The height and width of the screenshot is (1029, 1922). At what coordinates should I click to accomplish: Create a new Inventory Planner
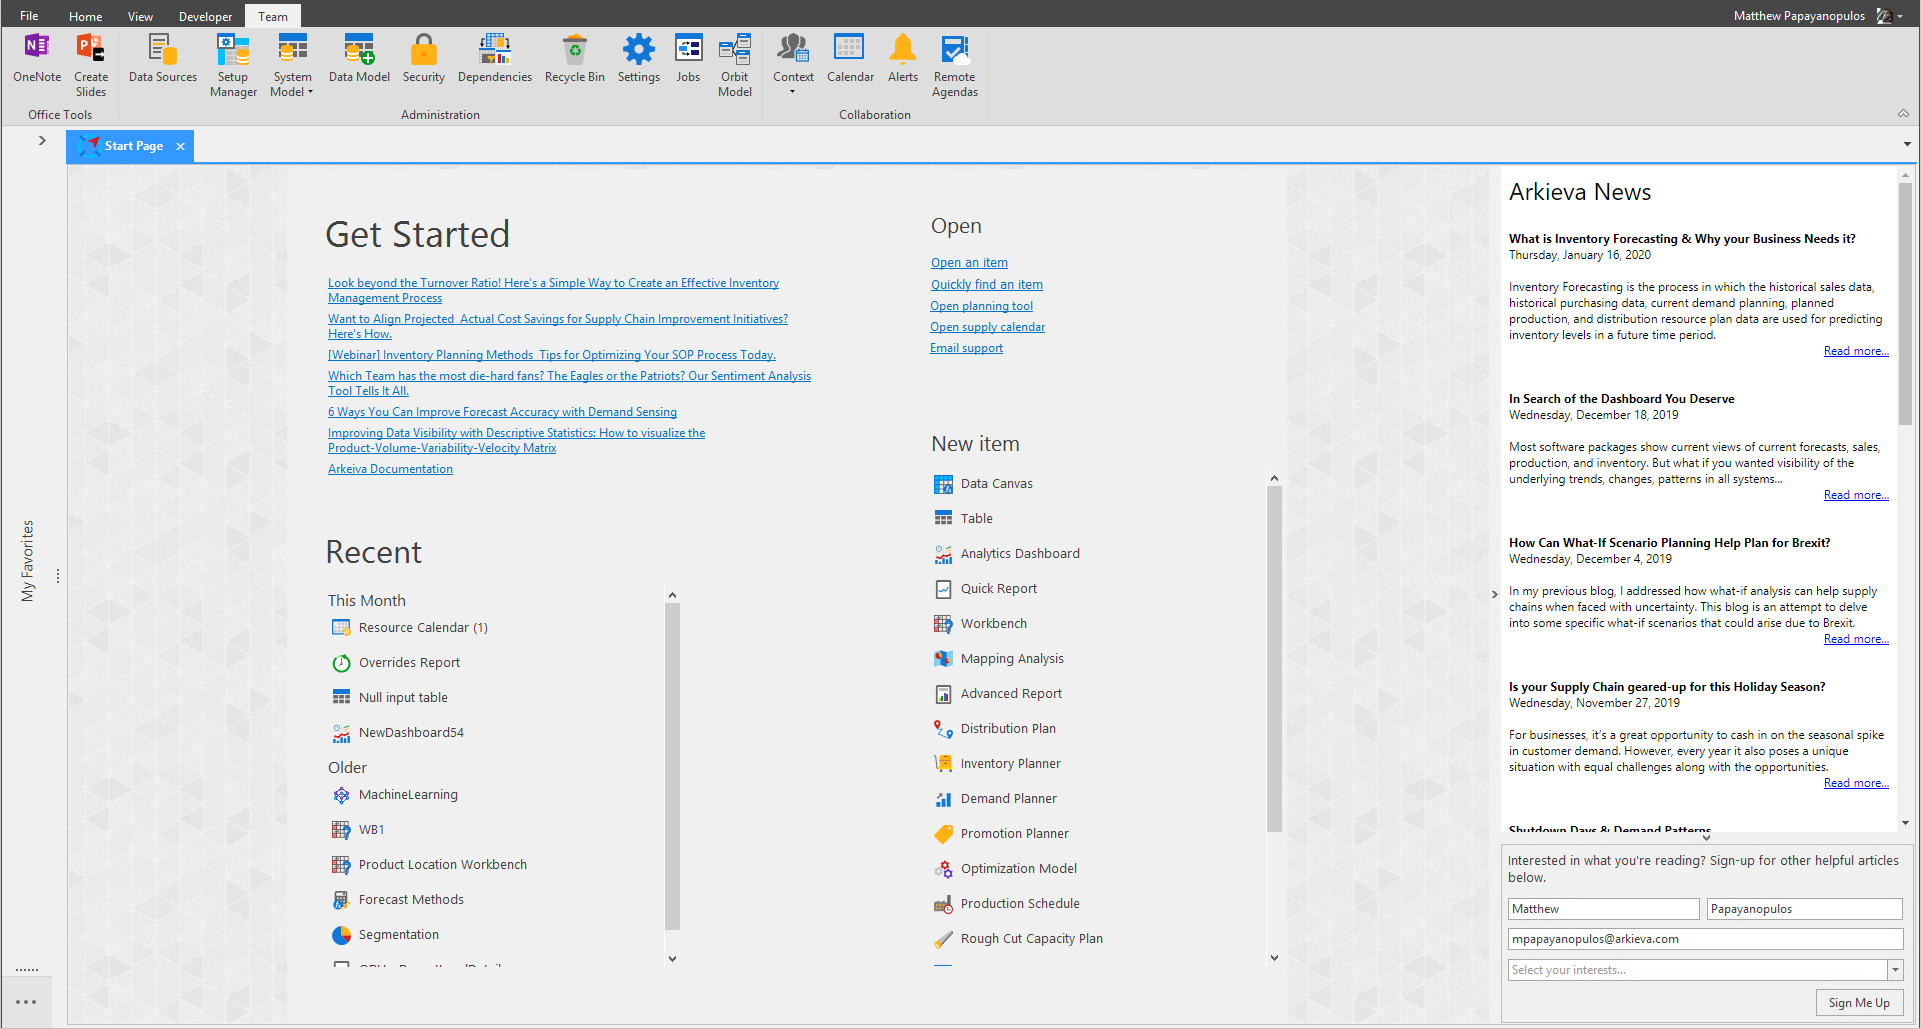coord(997,764)
